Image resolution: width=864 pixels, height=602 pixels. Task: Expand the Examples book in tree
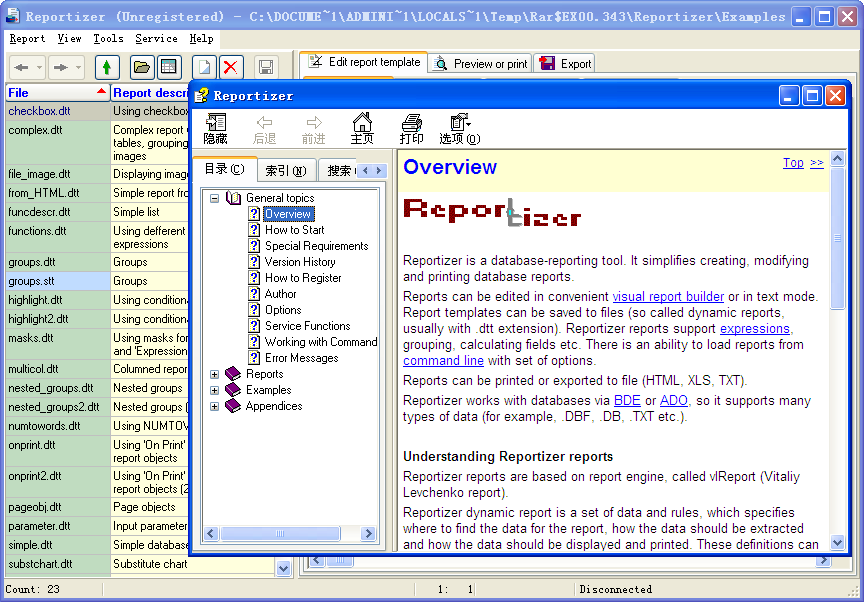tap(214, 390)
